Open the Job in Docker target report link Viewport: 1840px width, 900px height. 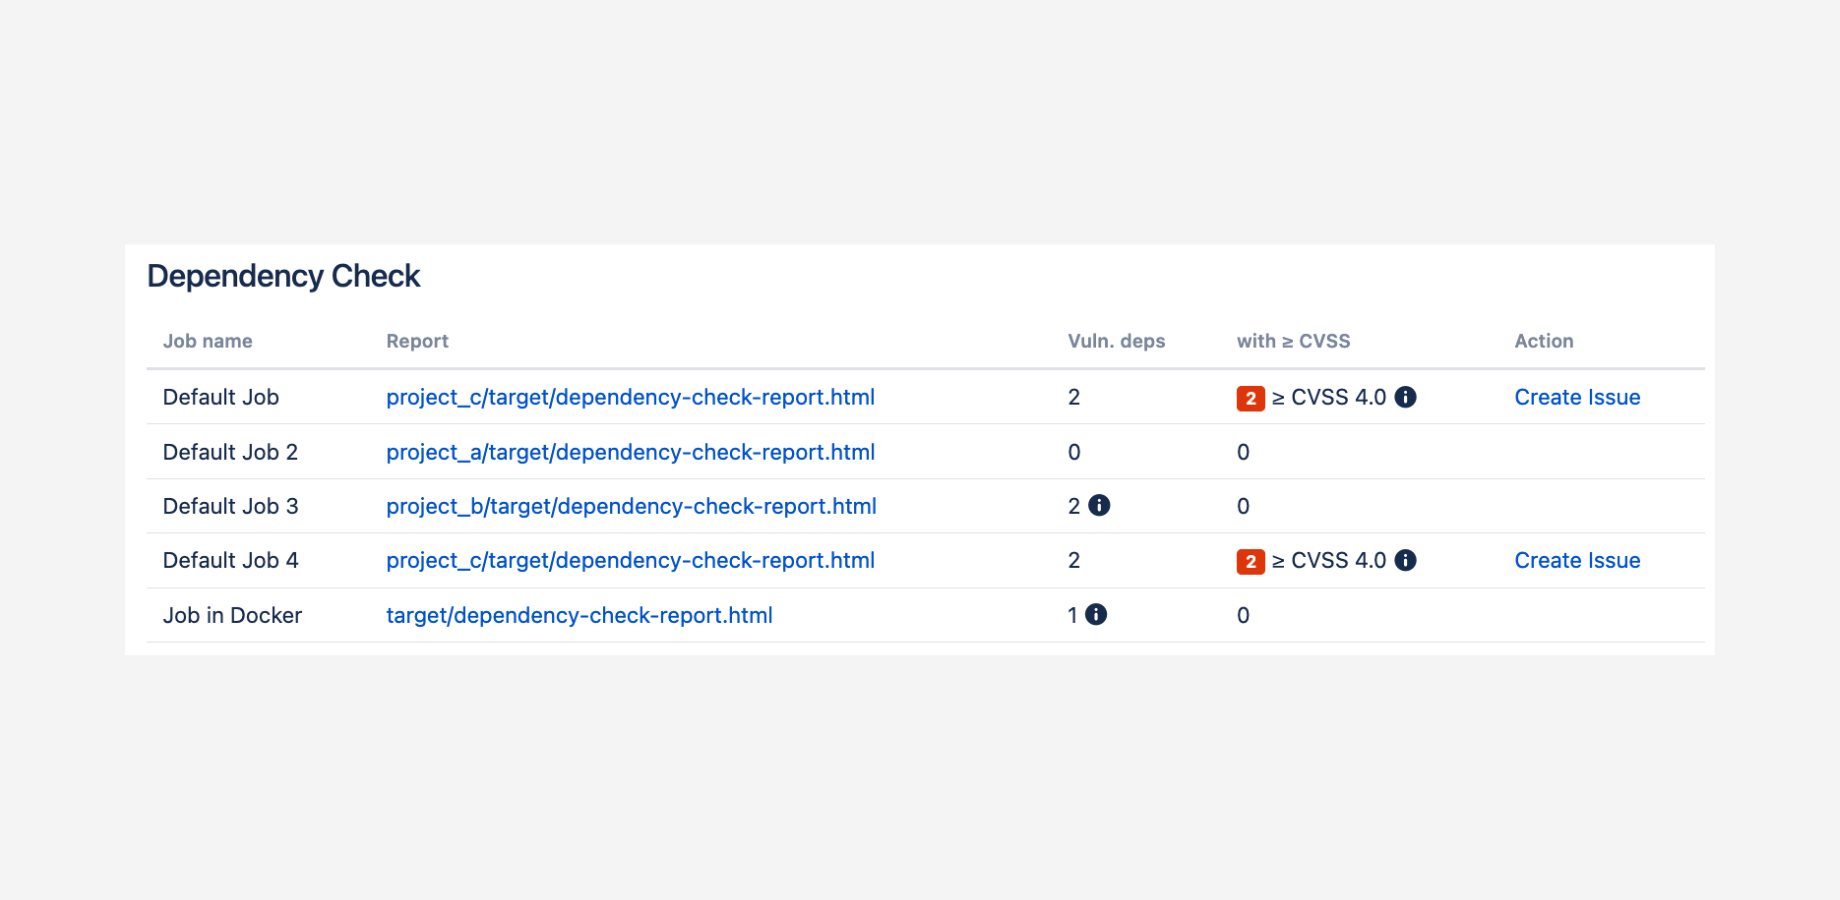pos(579,615)
